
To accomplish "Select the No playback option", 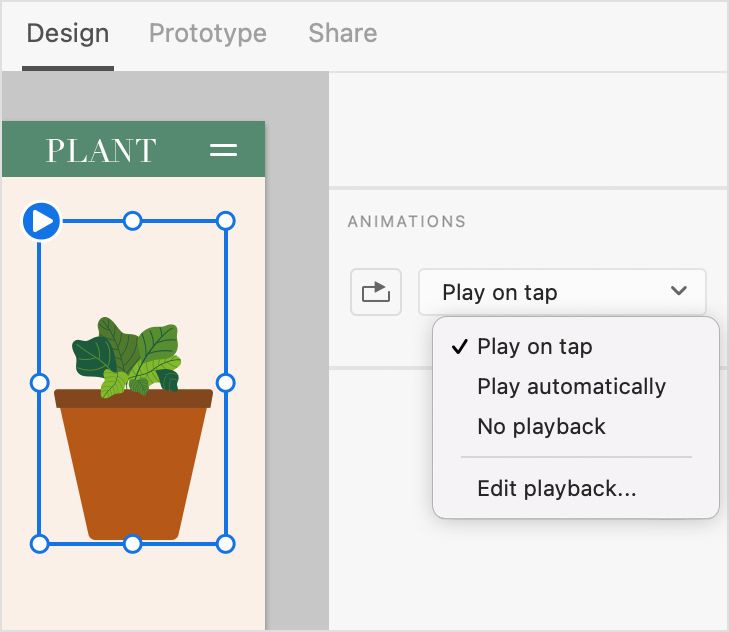I will [541, 427].
